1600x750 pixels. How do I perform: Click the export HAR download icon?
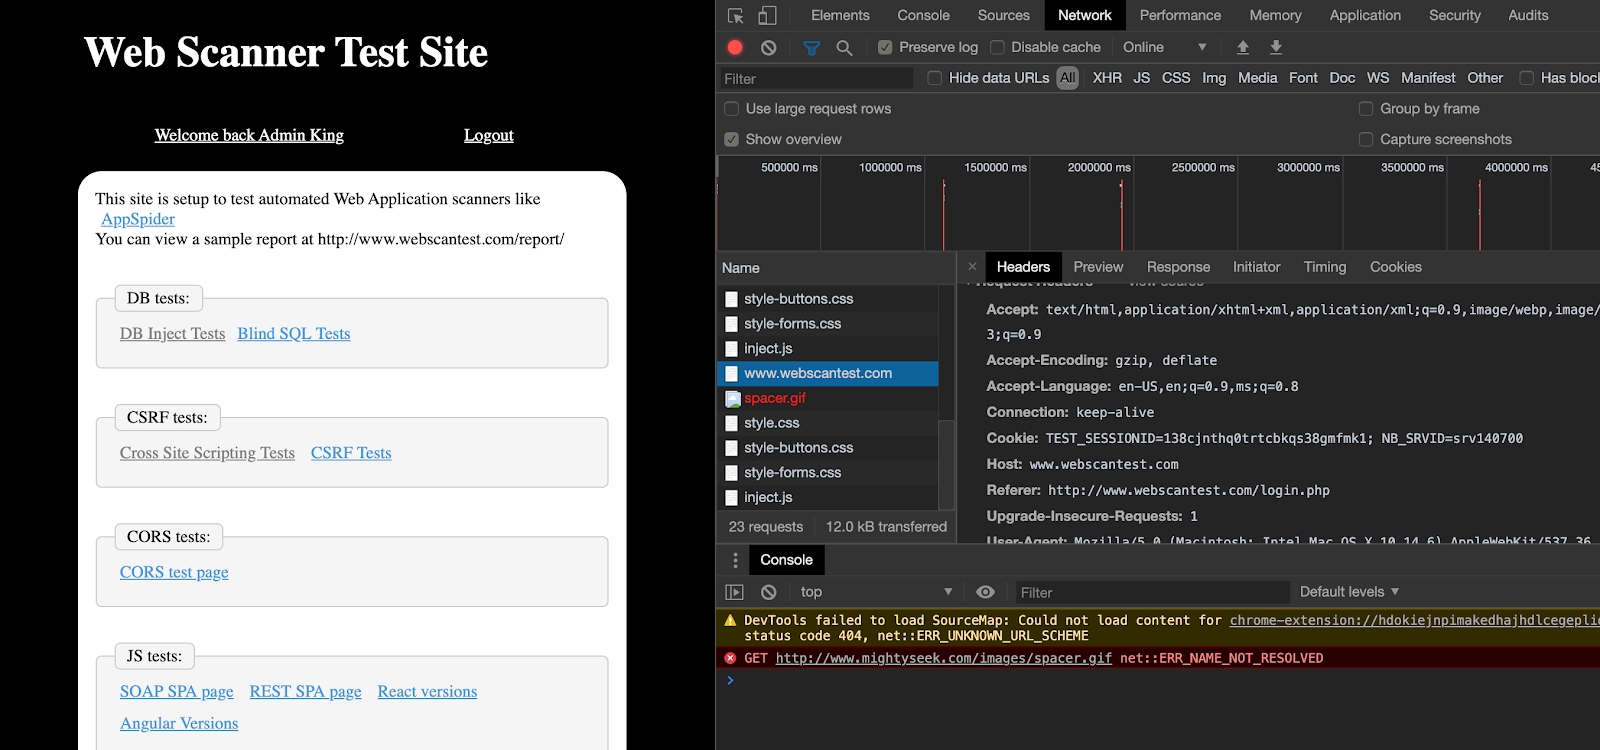pos(1276,47)
